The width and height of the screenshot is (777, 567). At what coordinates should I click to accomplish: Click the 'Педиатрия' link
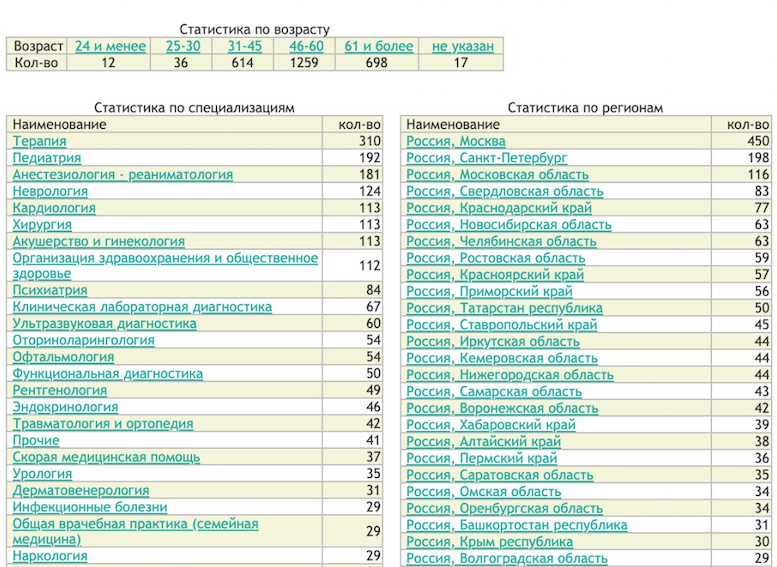pos(47,158)
